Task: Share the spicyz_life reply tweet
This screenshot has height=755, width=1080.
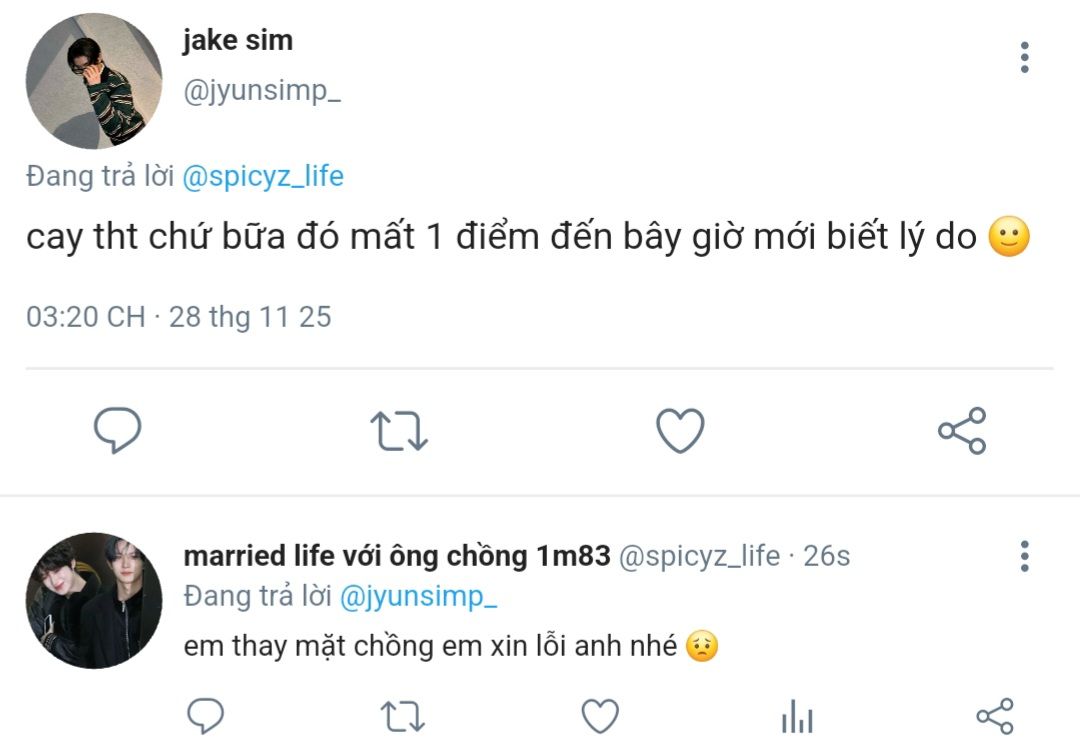Action: coord(994,716)
